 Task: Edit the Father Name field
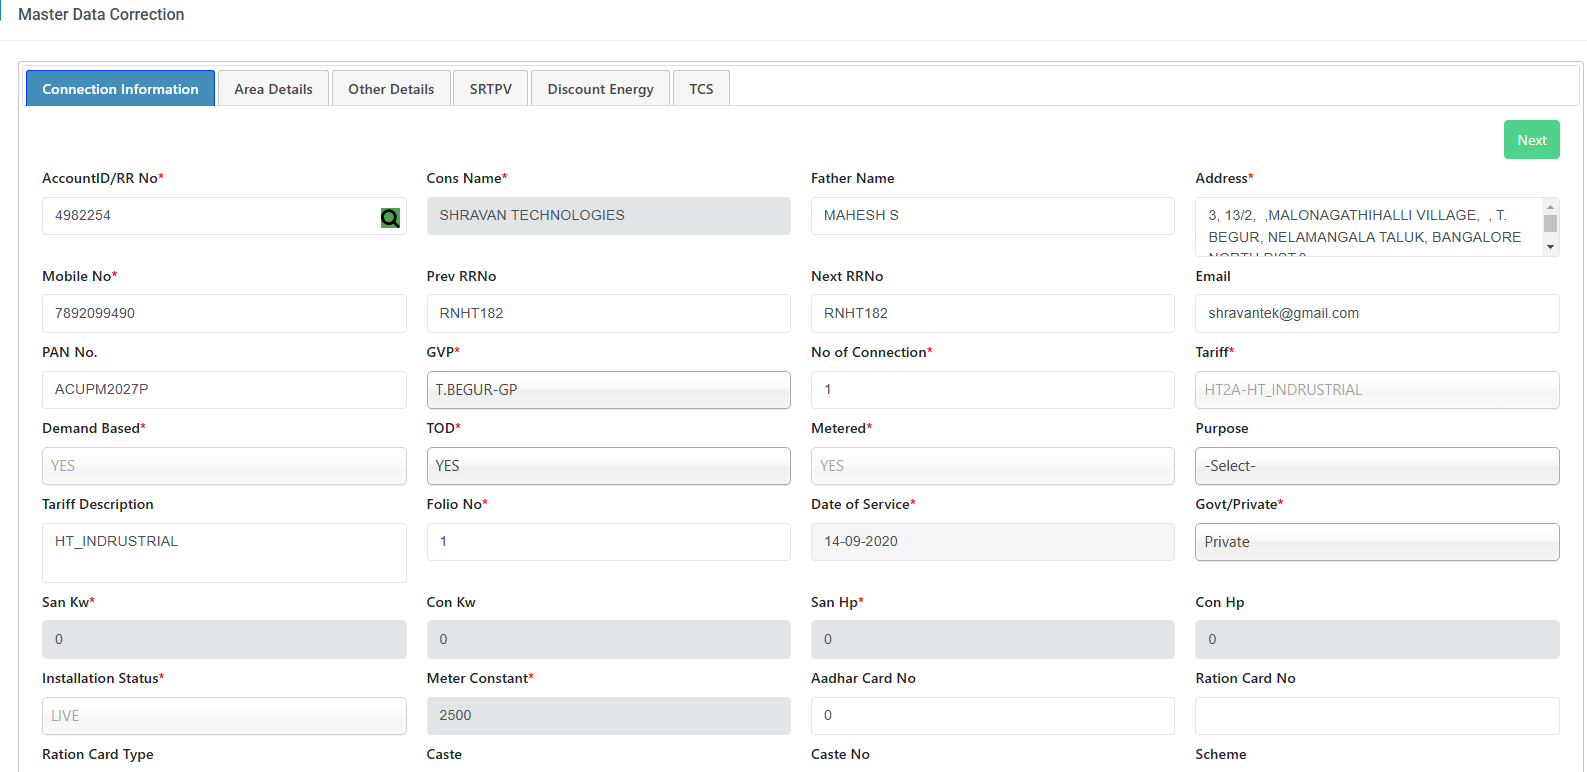pos(992,216)
